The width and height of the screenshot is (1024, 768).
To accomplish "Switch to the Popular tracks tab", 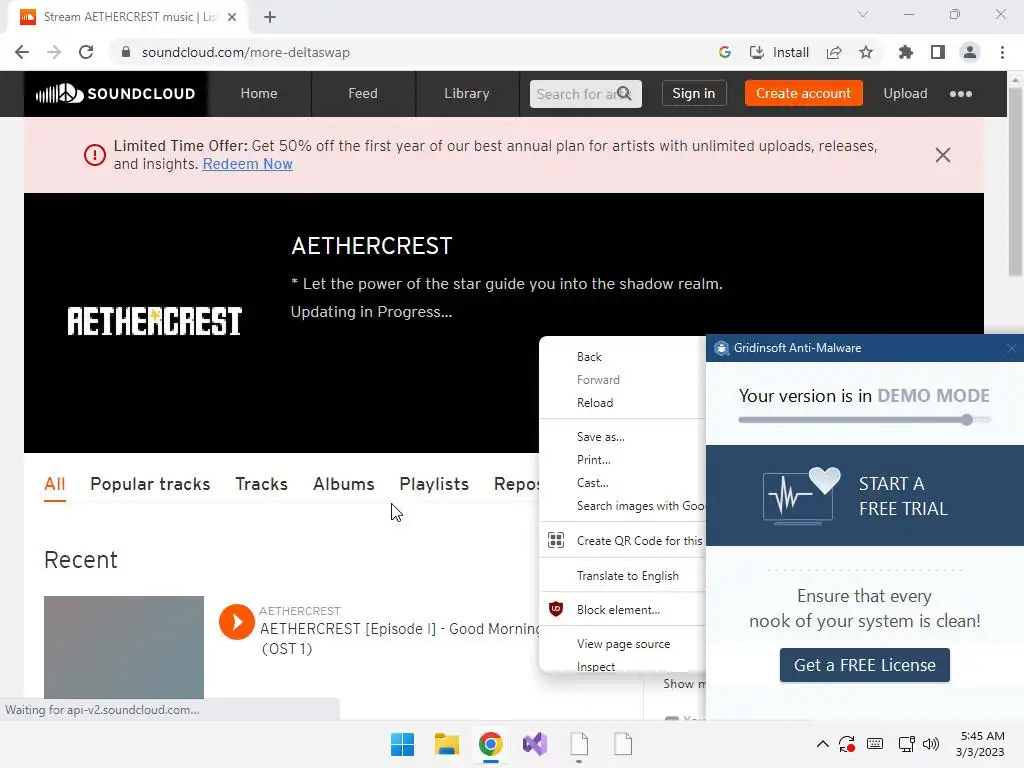I will tap(150, 484).
